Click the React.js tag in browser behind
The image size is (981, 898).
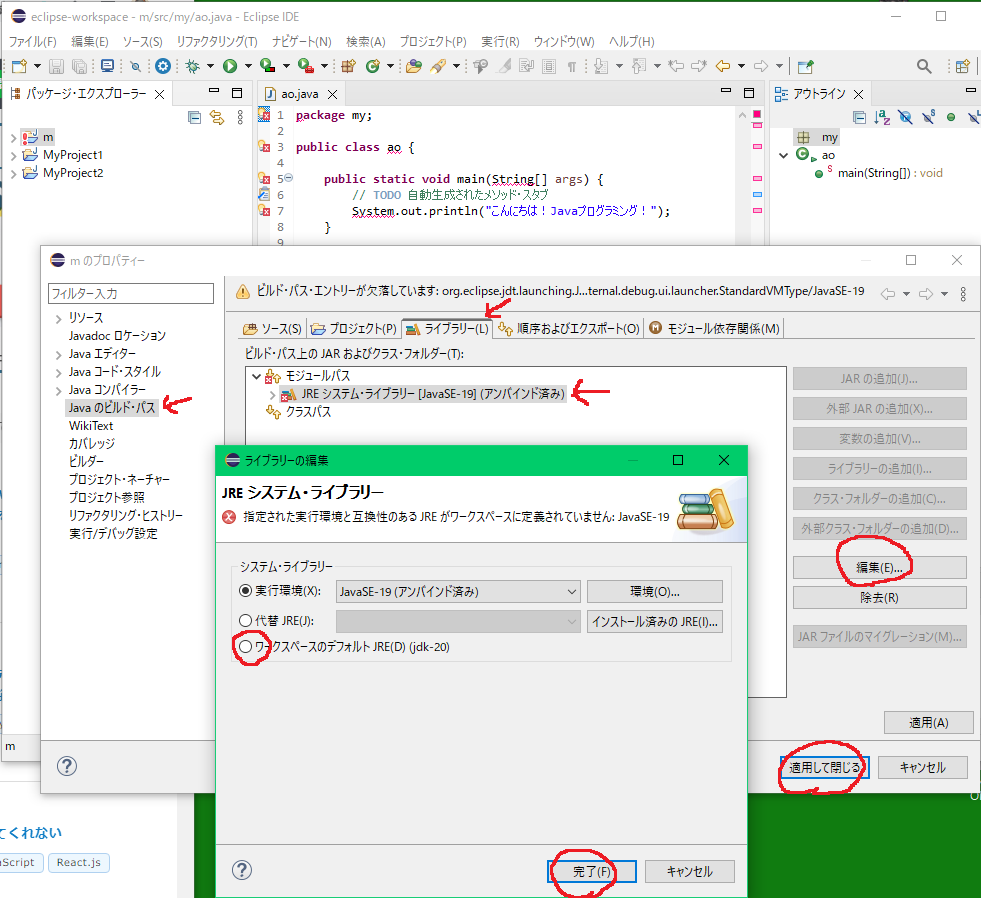79,862
